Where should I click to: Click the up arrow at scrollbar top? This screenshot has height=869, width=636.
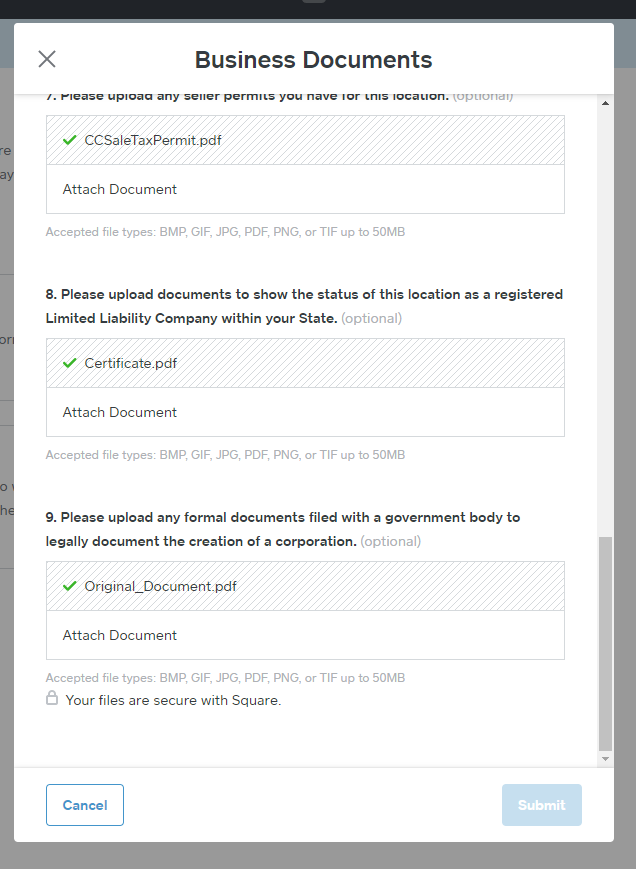coord(605,101)
